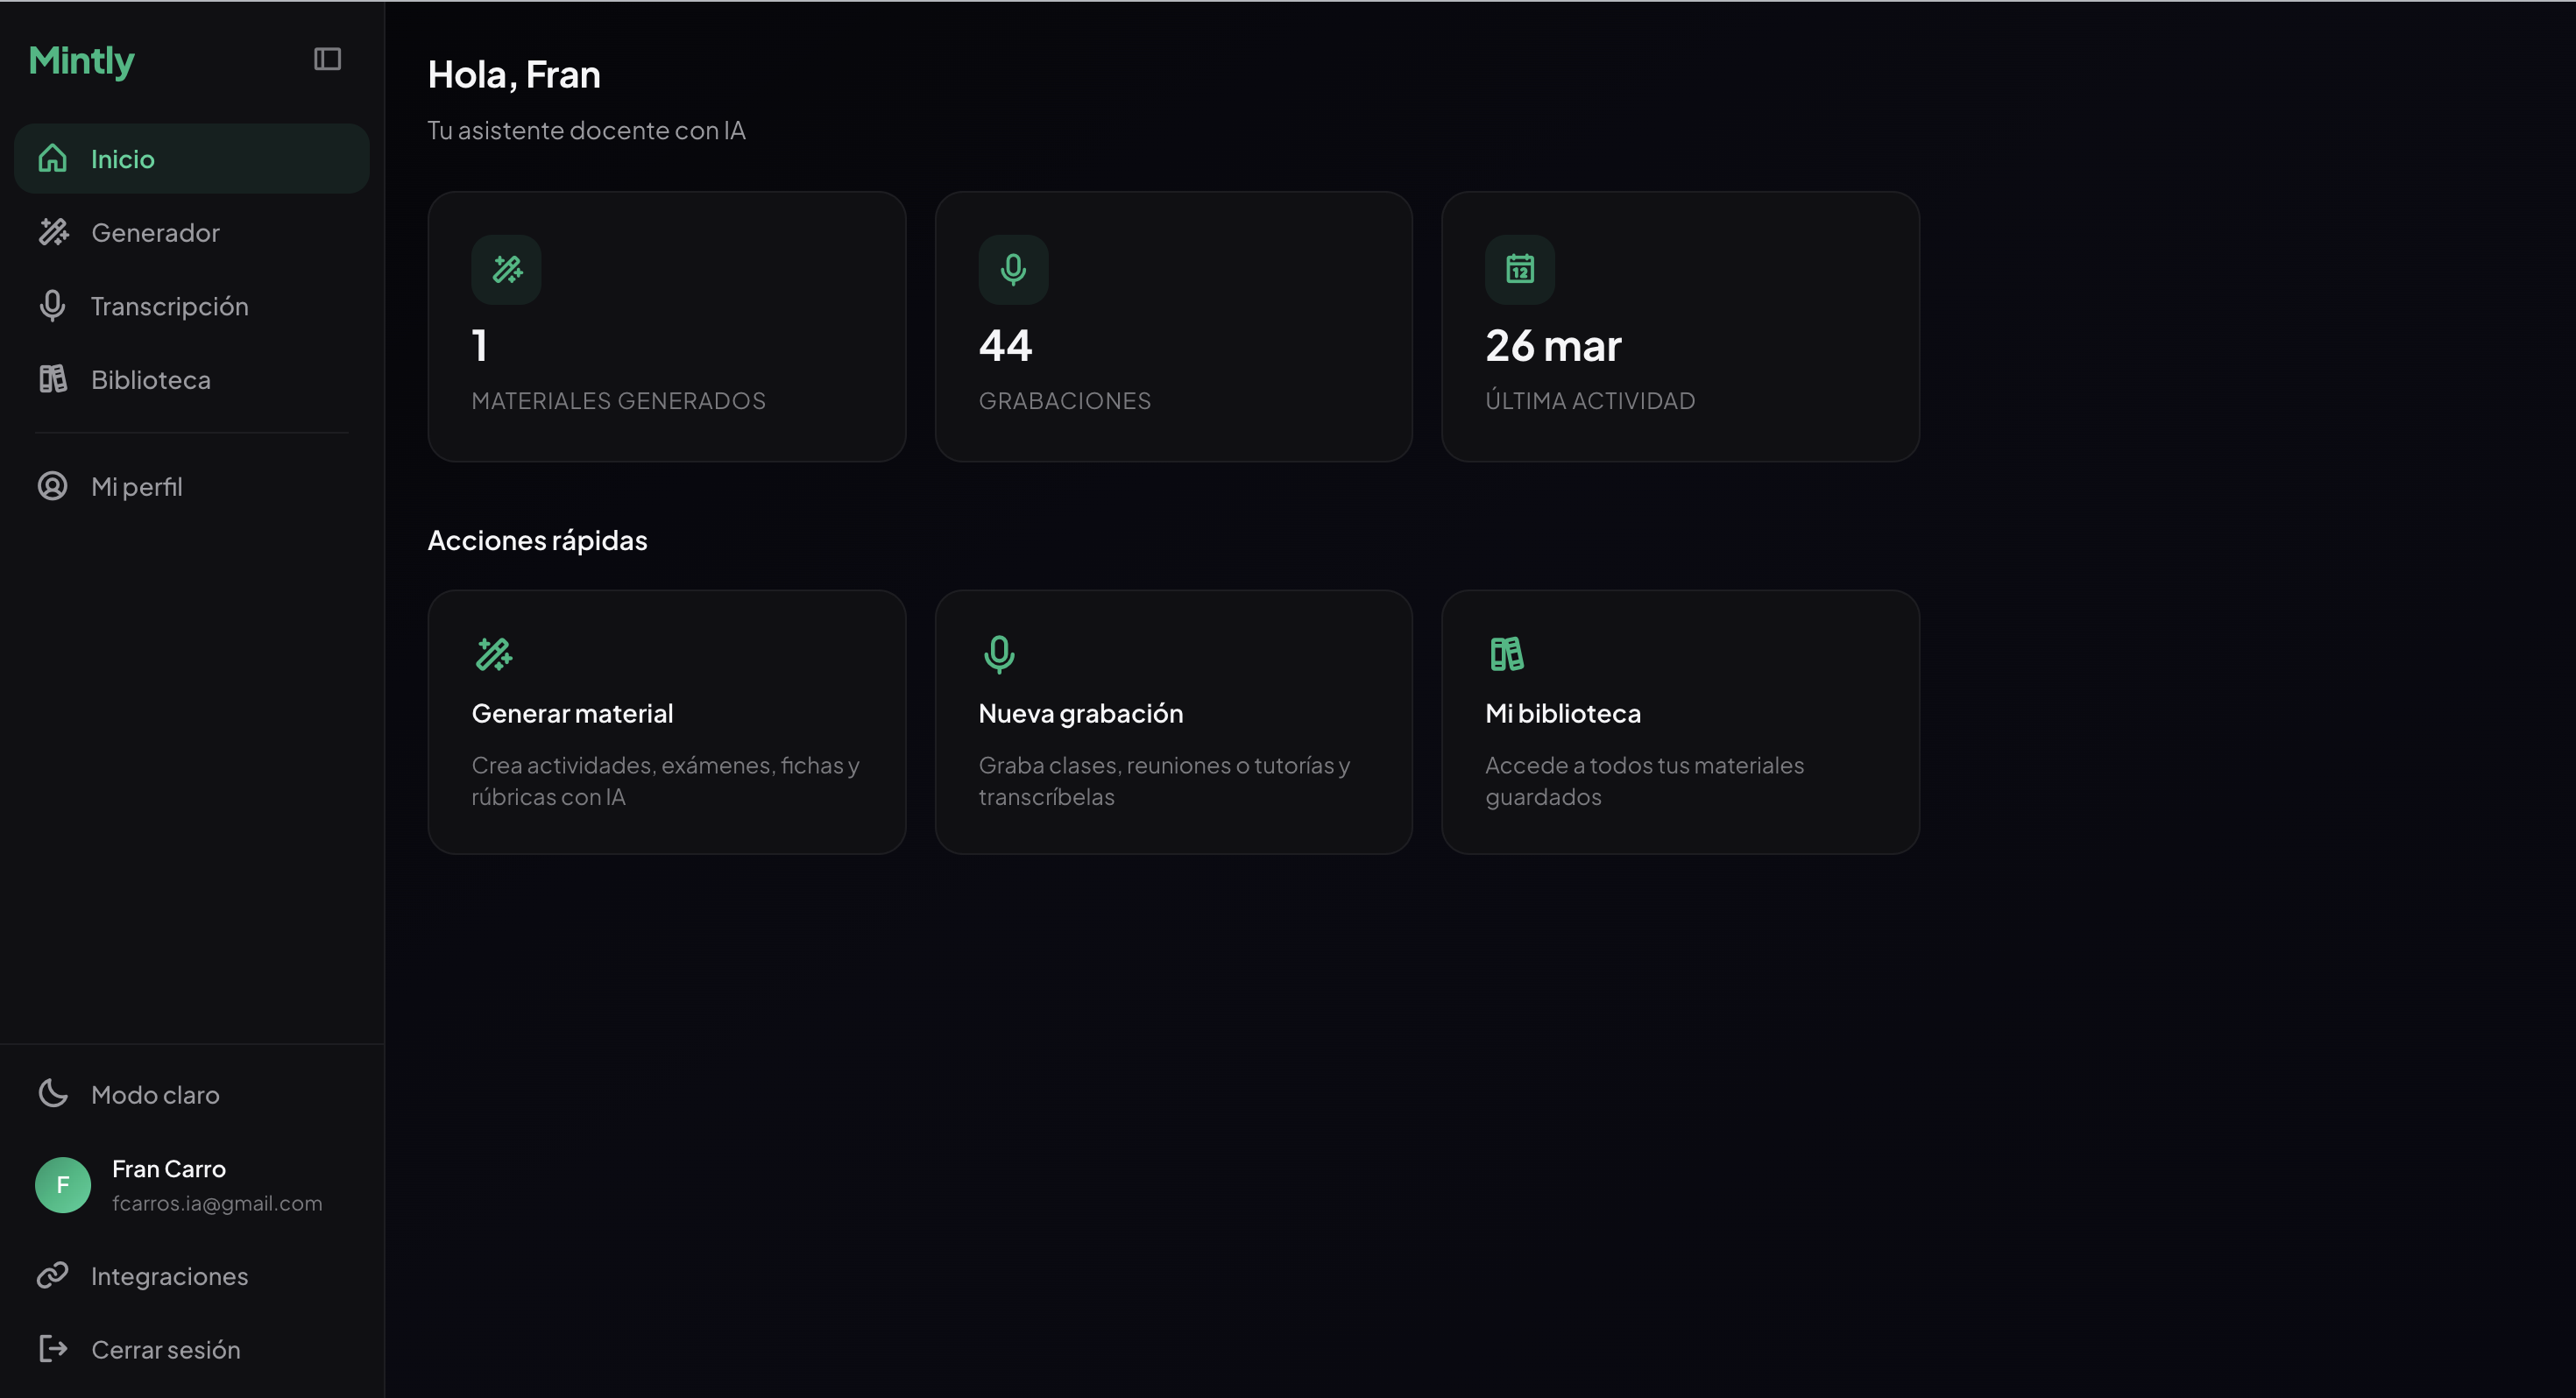Image resolution: width=2576 pixels, height=1398 pixels.
Task: Click the Inicio home icon
Action: coord(53,158)
